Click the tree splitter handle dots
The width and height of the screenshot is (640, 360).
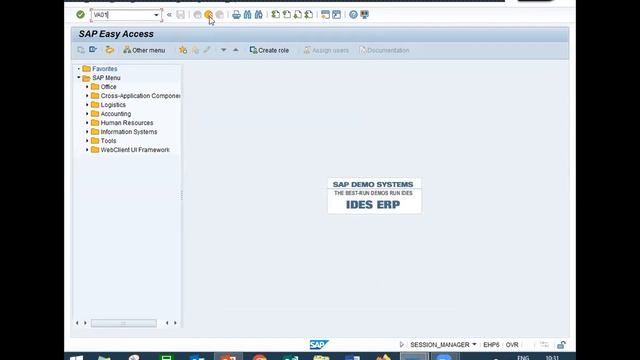tap(182, 195)
